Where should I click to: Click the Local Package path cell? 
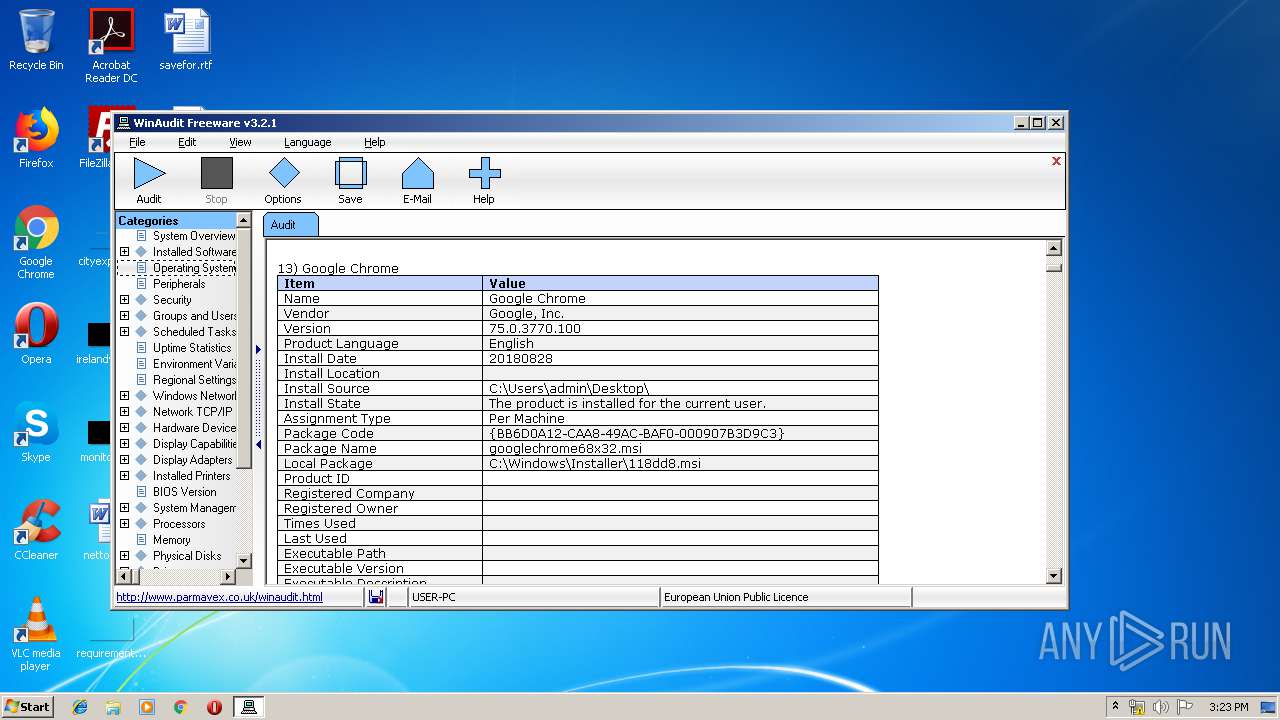680,463
